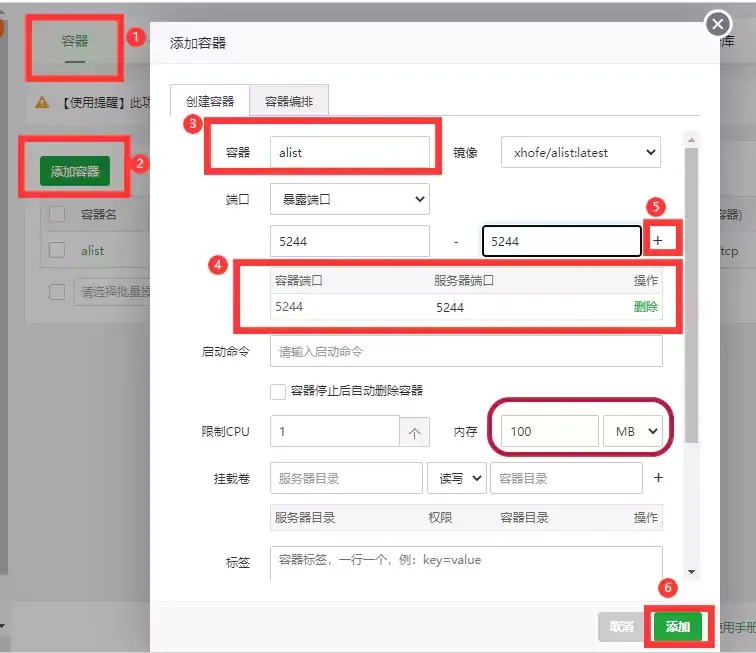Screen dimensions: 756x653
Task: Open the batch action dropdown 请选择批量操作
Action: pyautogui.click(x=113, y=291)
